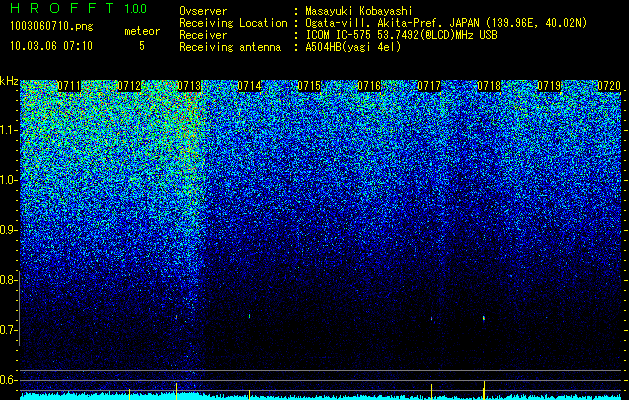
Task: Click the 0717 time marker
Action: 429,86
